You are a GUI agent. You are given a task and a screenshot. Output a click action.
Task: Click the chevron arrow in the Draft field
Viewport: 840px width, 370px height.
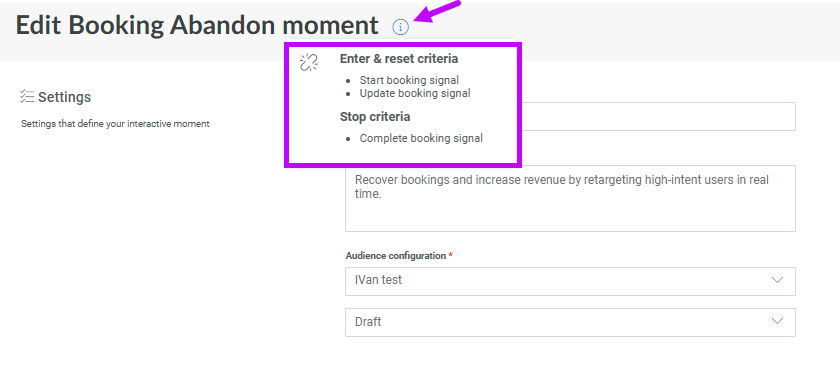pyautogui.click(x=777, y=321)
